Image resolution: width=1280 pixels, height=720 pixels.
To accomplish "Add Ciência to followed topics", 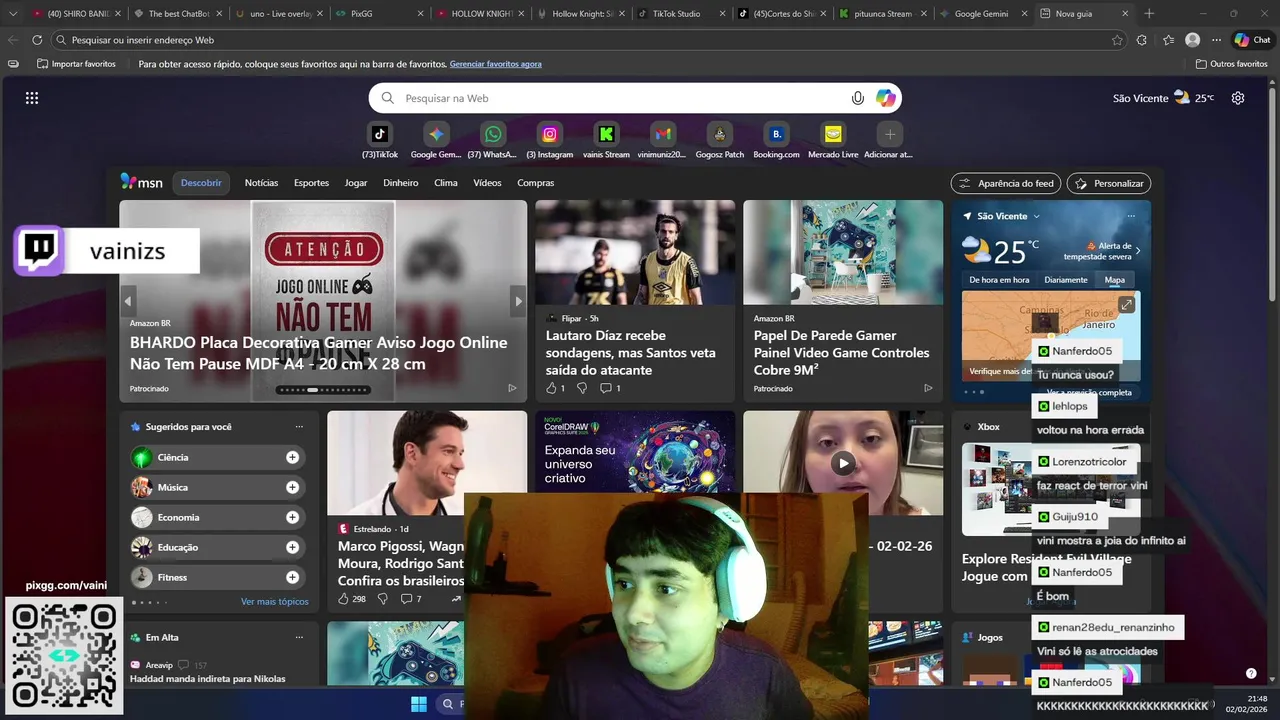I will pyautogui.click(x=292, y=457).
